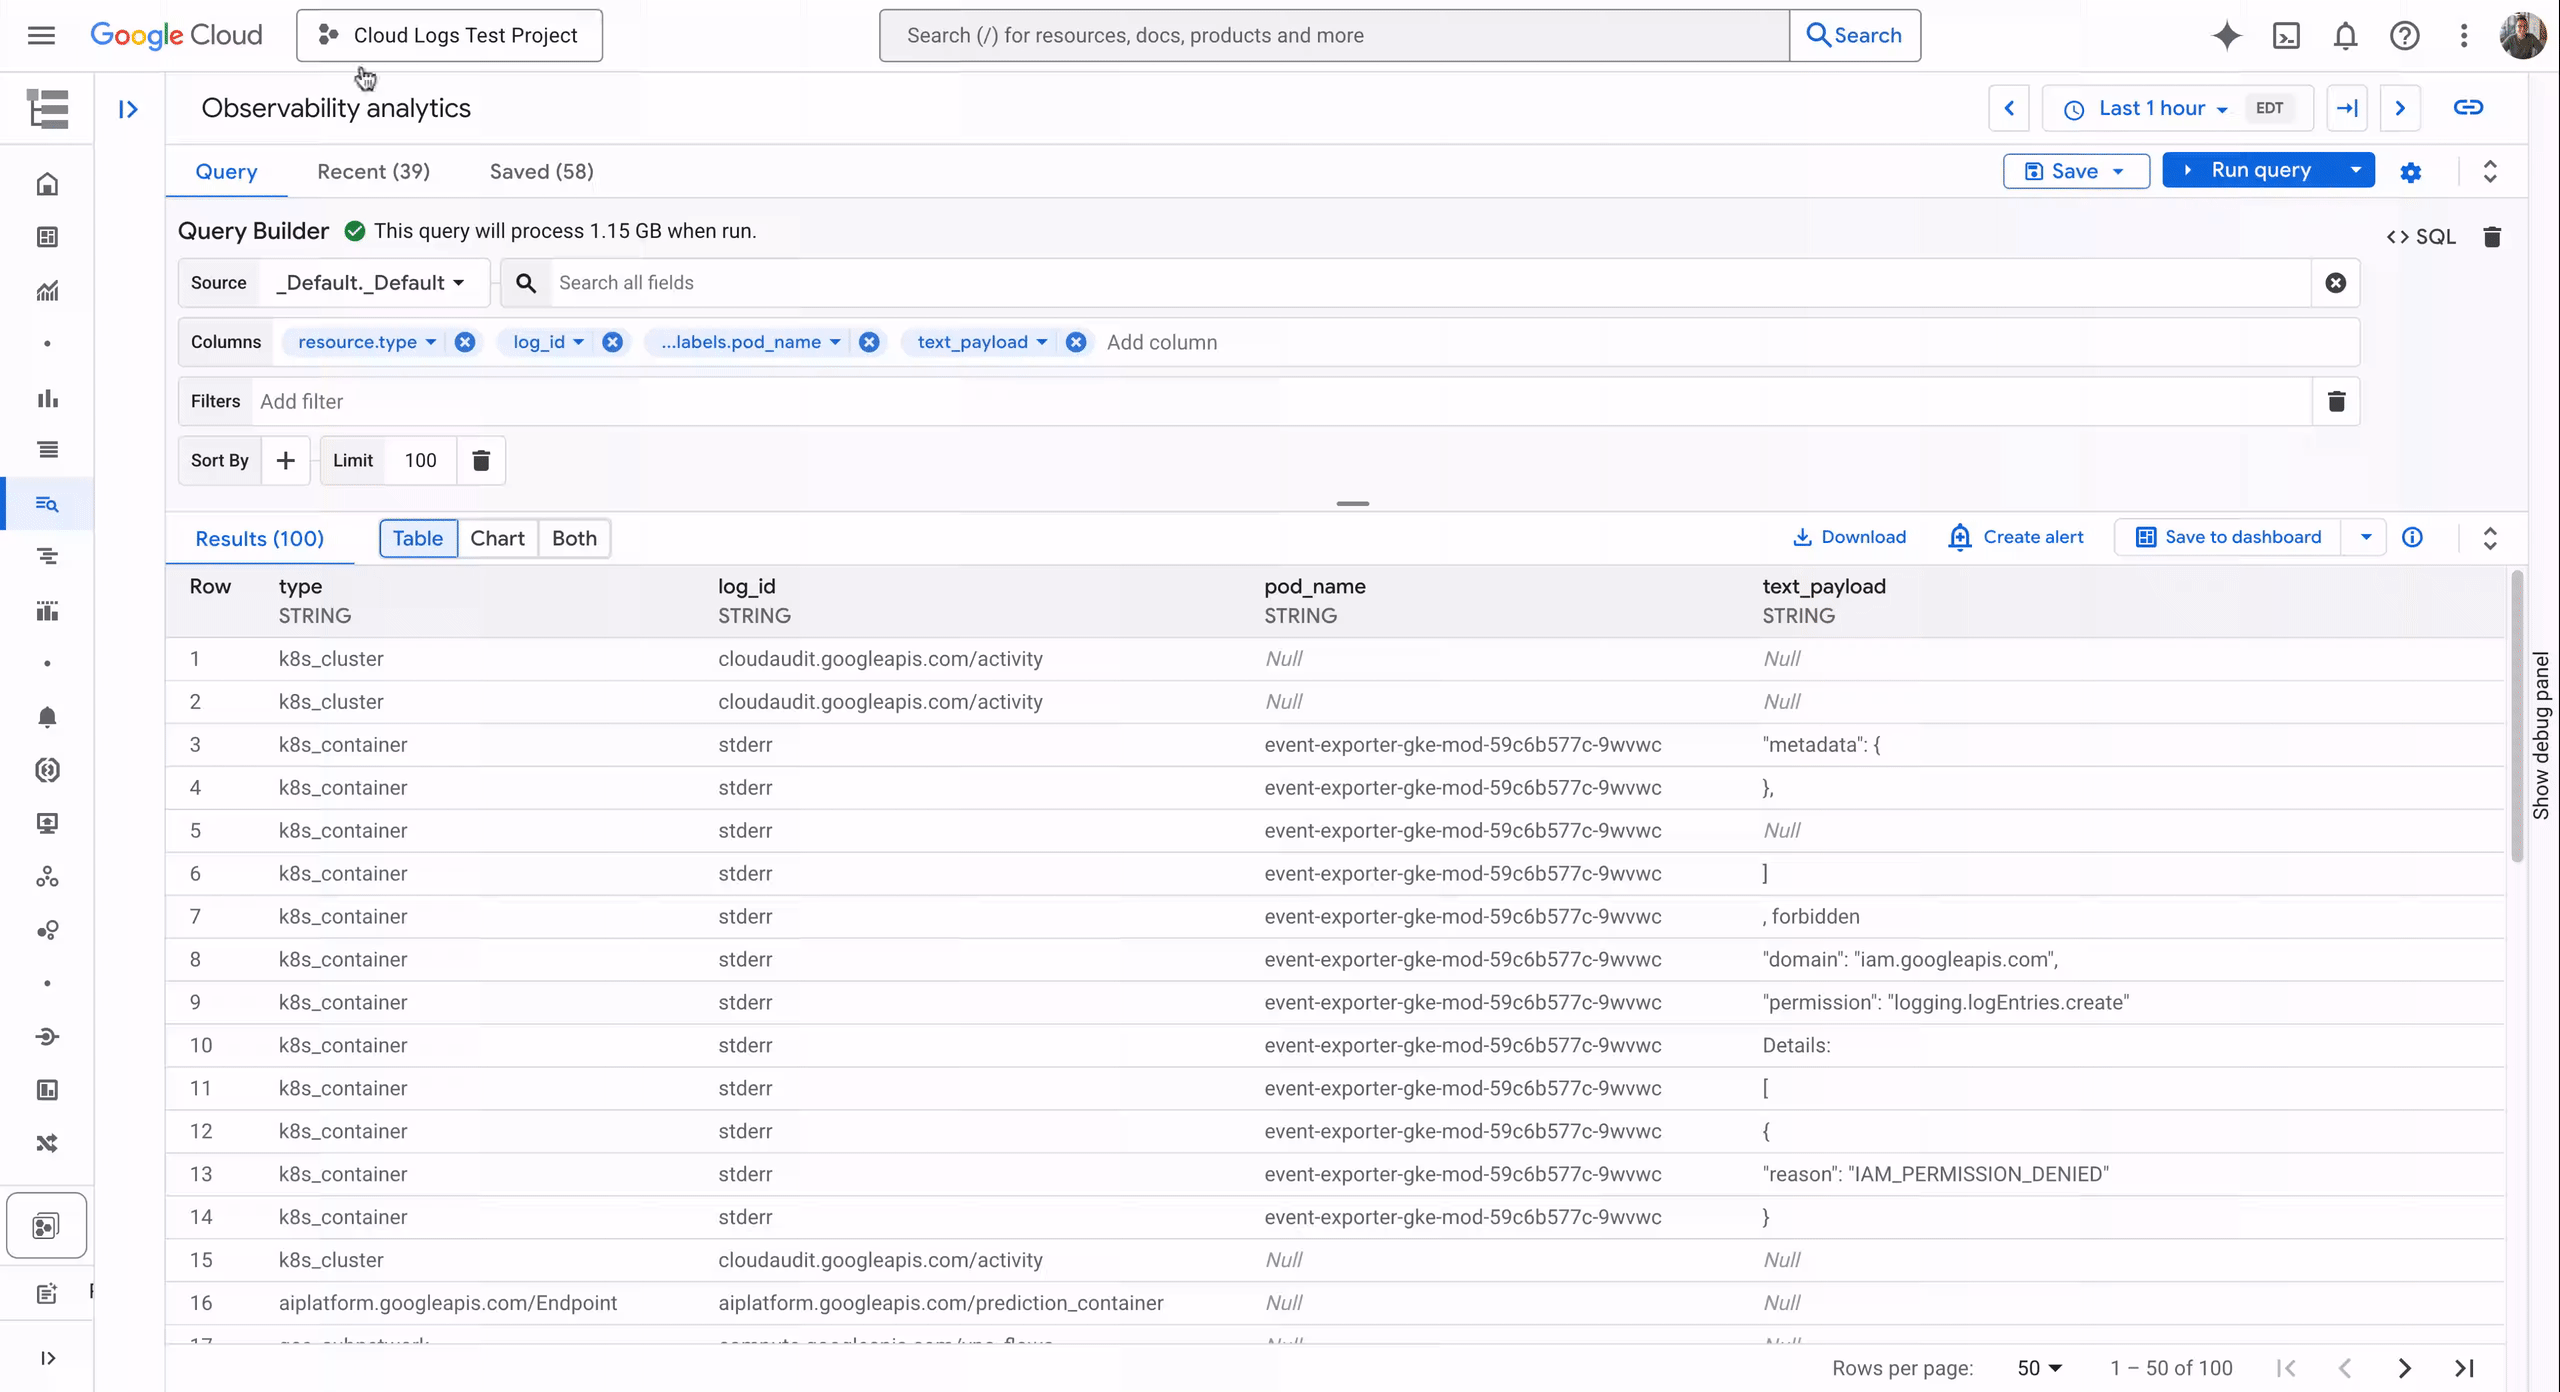Remove log_id column chip
This screenshot has height=1392, width=2560.
coord(612,342)
